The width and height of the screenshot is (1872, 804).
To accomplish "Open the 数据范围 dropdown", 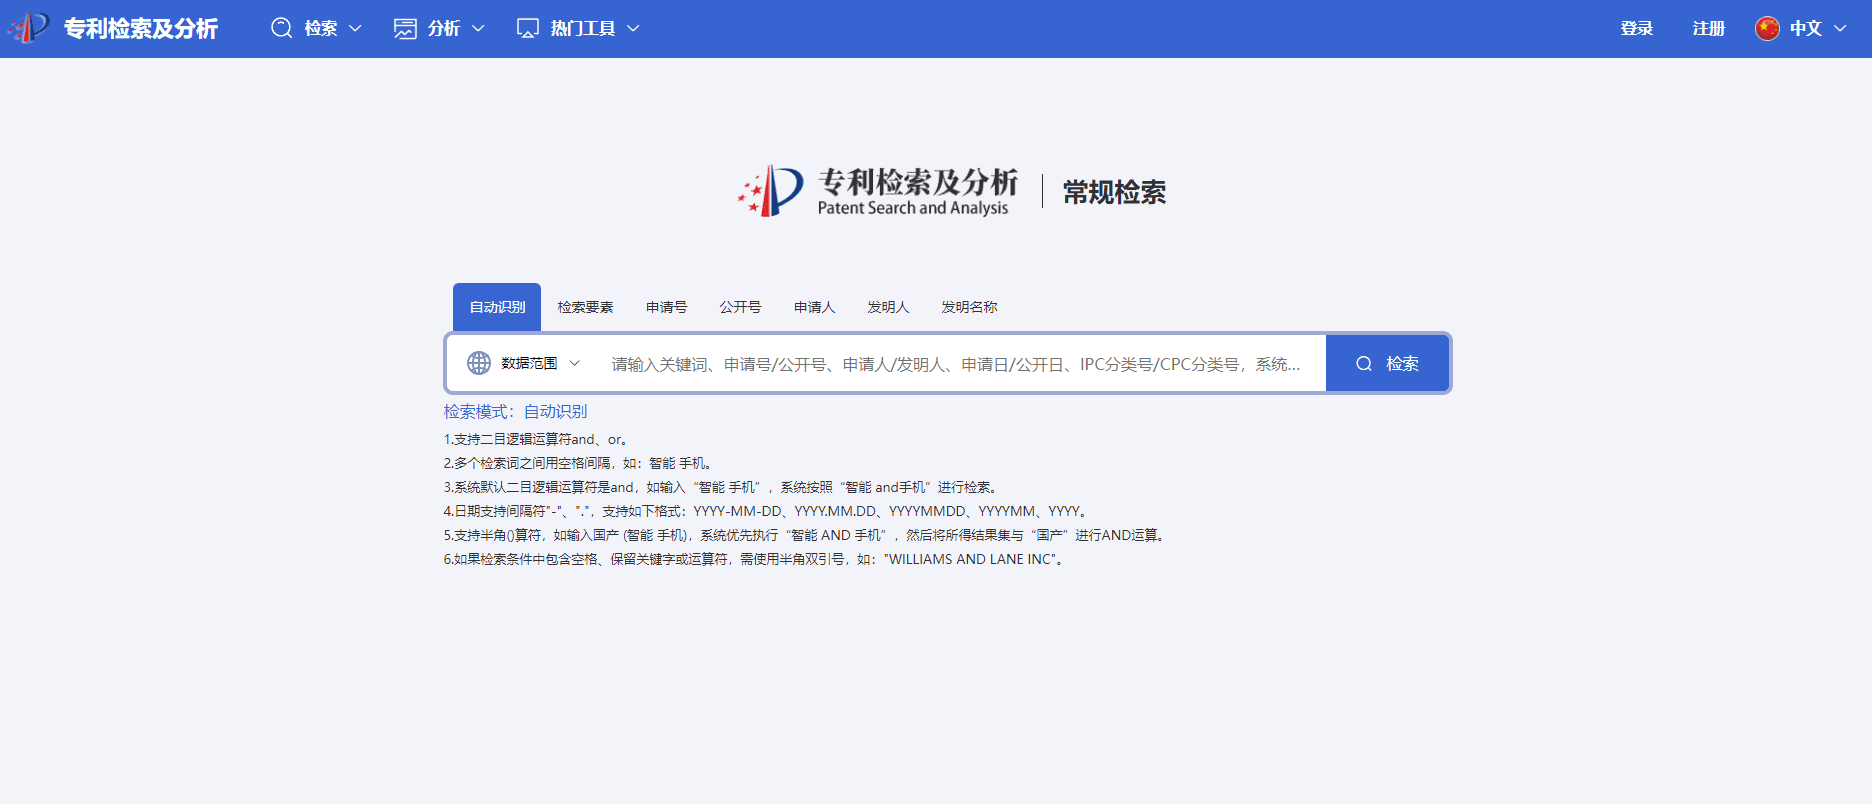I will click(524, 363).
